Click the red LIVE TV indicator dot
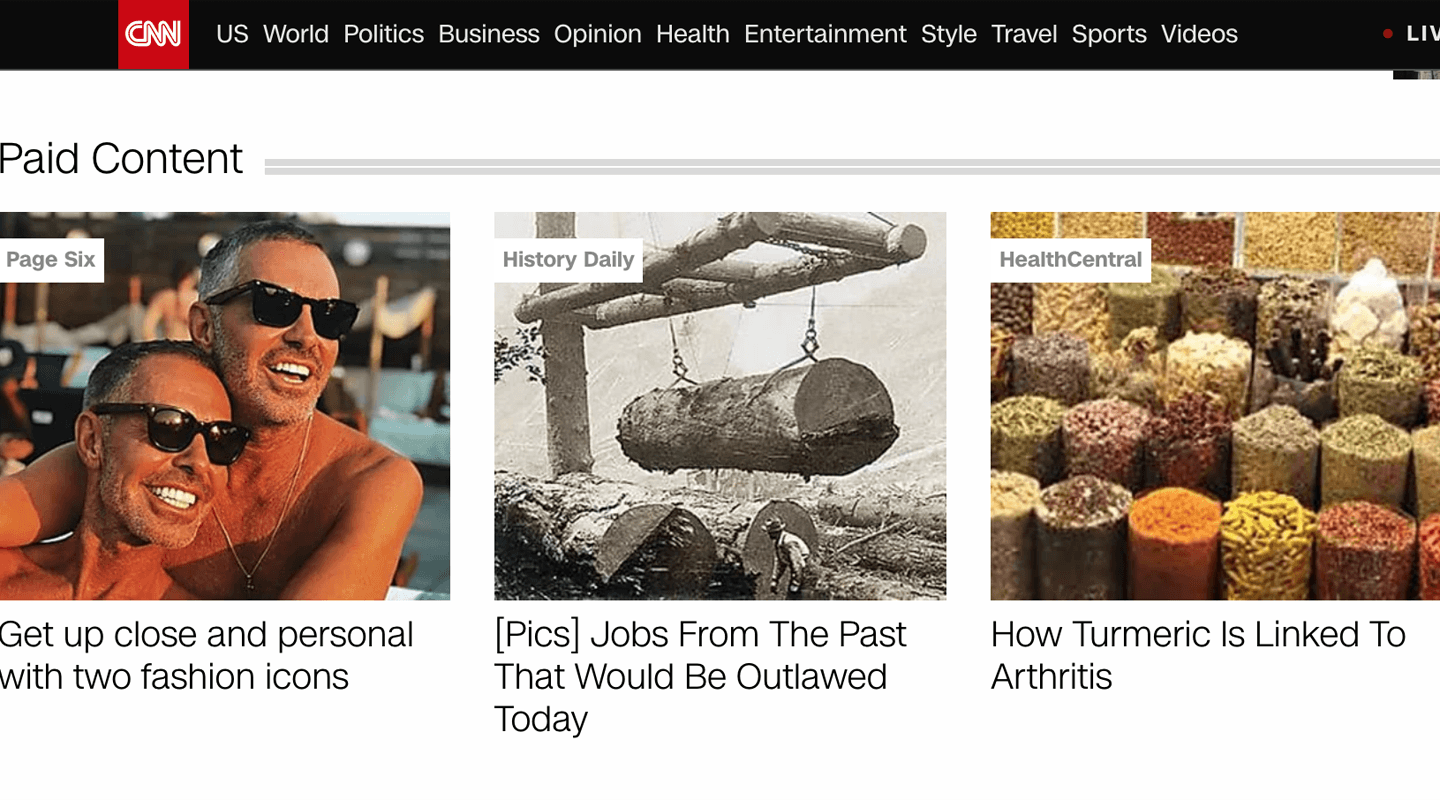Image resolution: width=1440 pixels, height=800 pixels. pos(1388,33)
